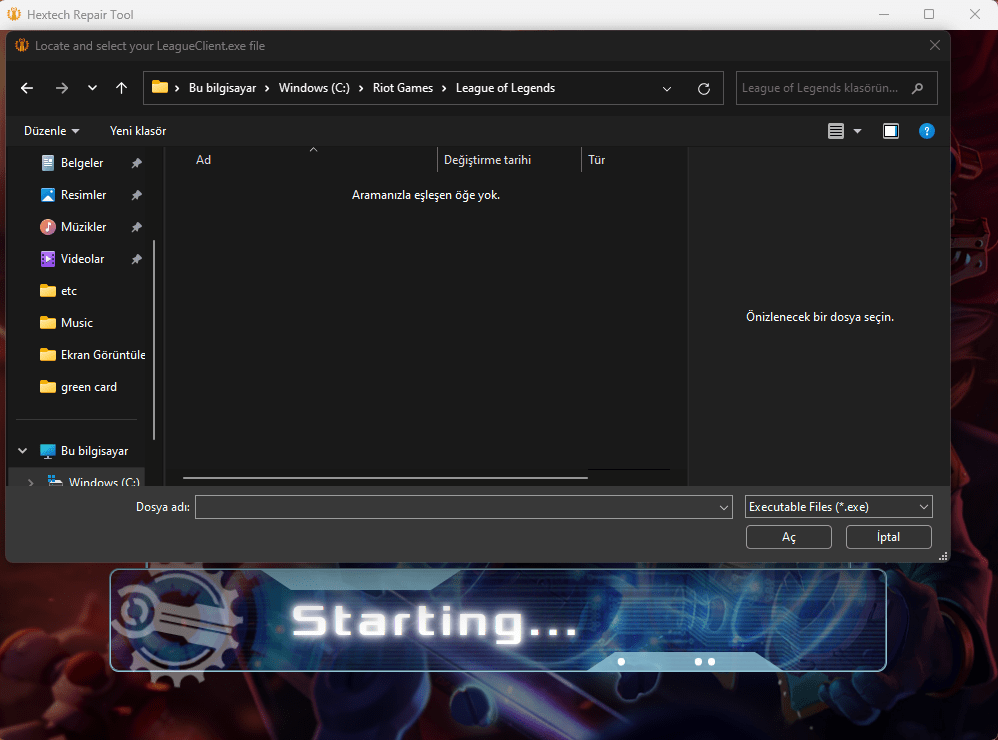998x740 pixels.
Task: Cancel with the İptal button
Action: click(889, 537)
